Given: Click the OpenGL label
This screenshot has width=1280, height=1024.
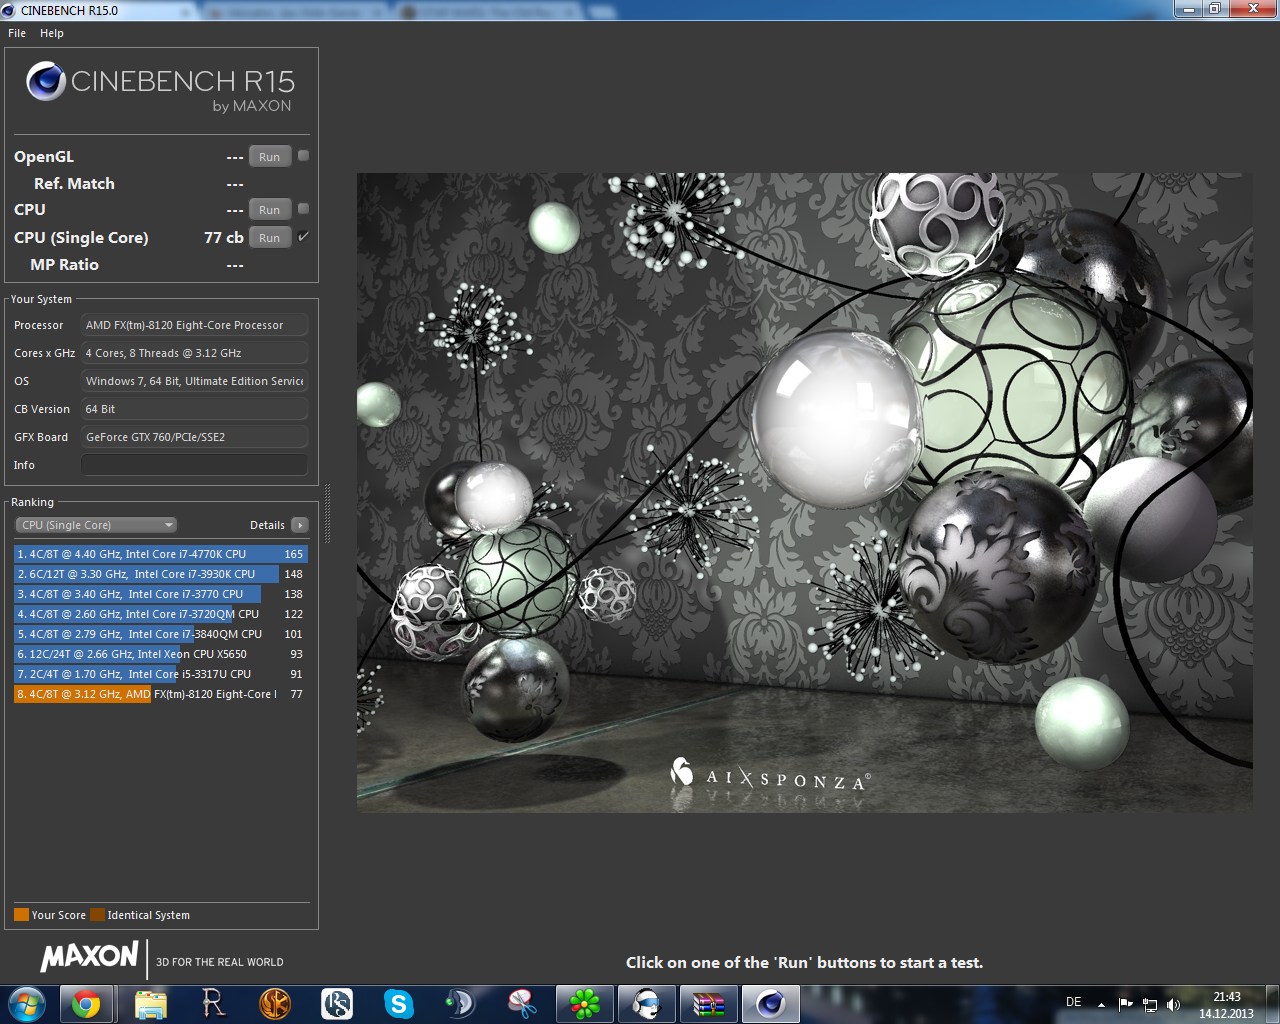Looking at the screenshot, I should [44, 156].
